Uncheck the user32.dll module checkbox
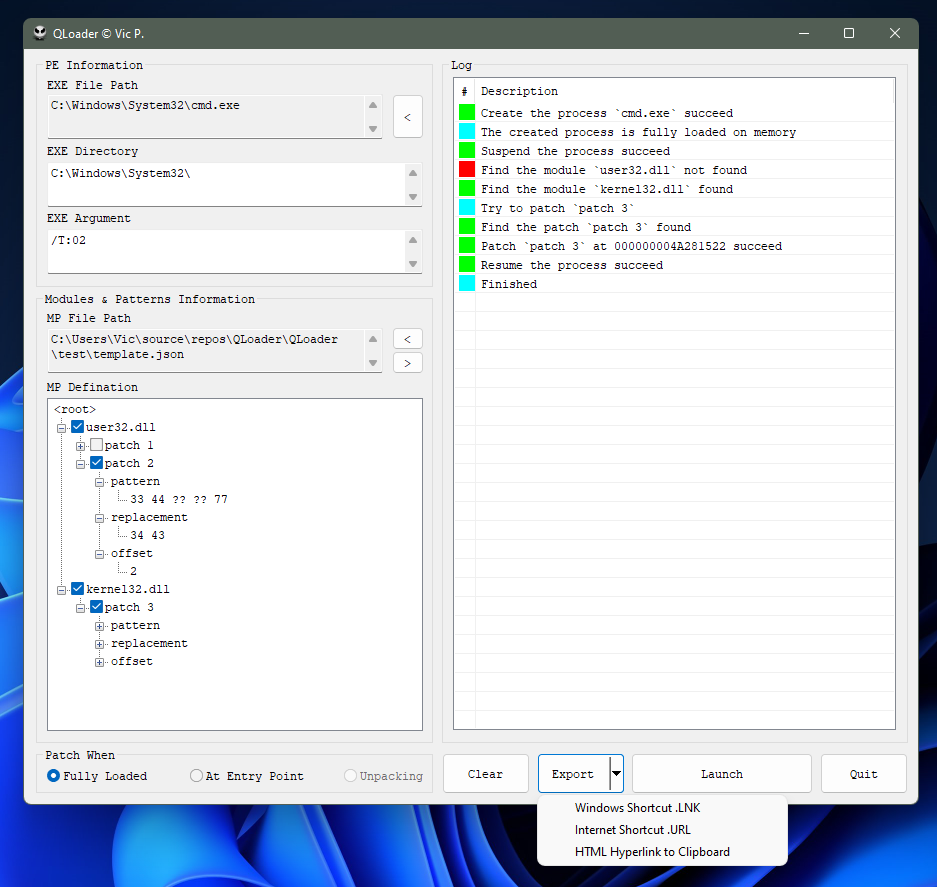The width and height of the screenshot is (937, 887). [x=78, y=427]
